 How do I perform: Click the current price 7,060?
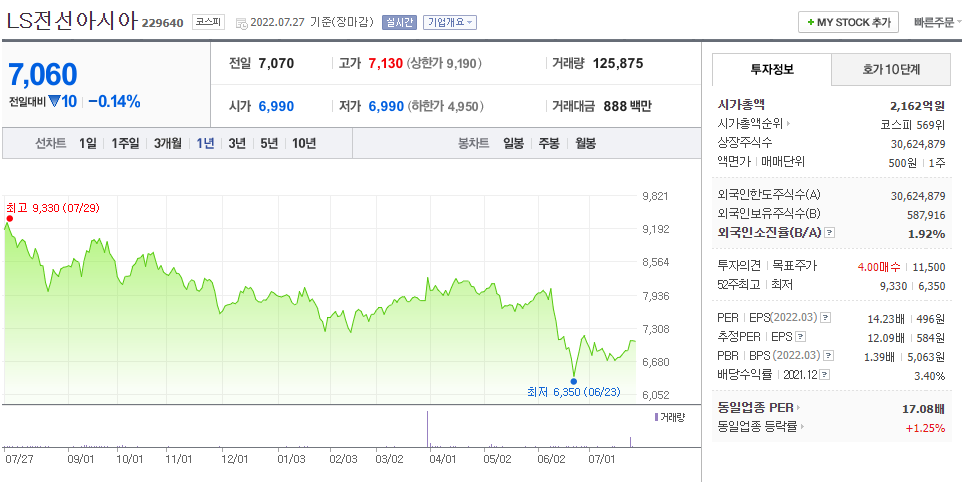click(43, 75)
